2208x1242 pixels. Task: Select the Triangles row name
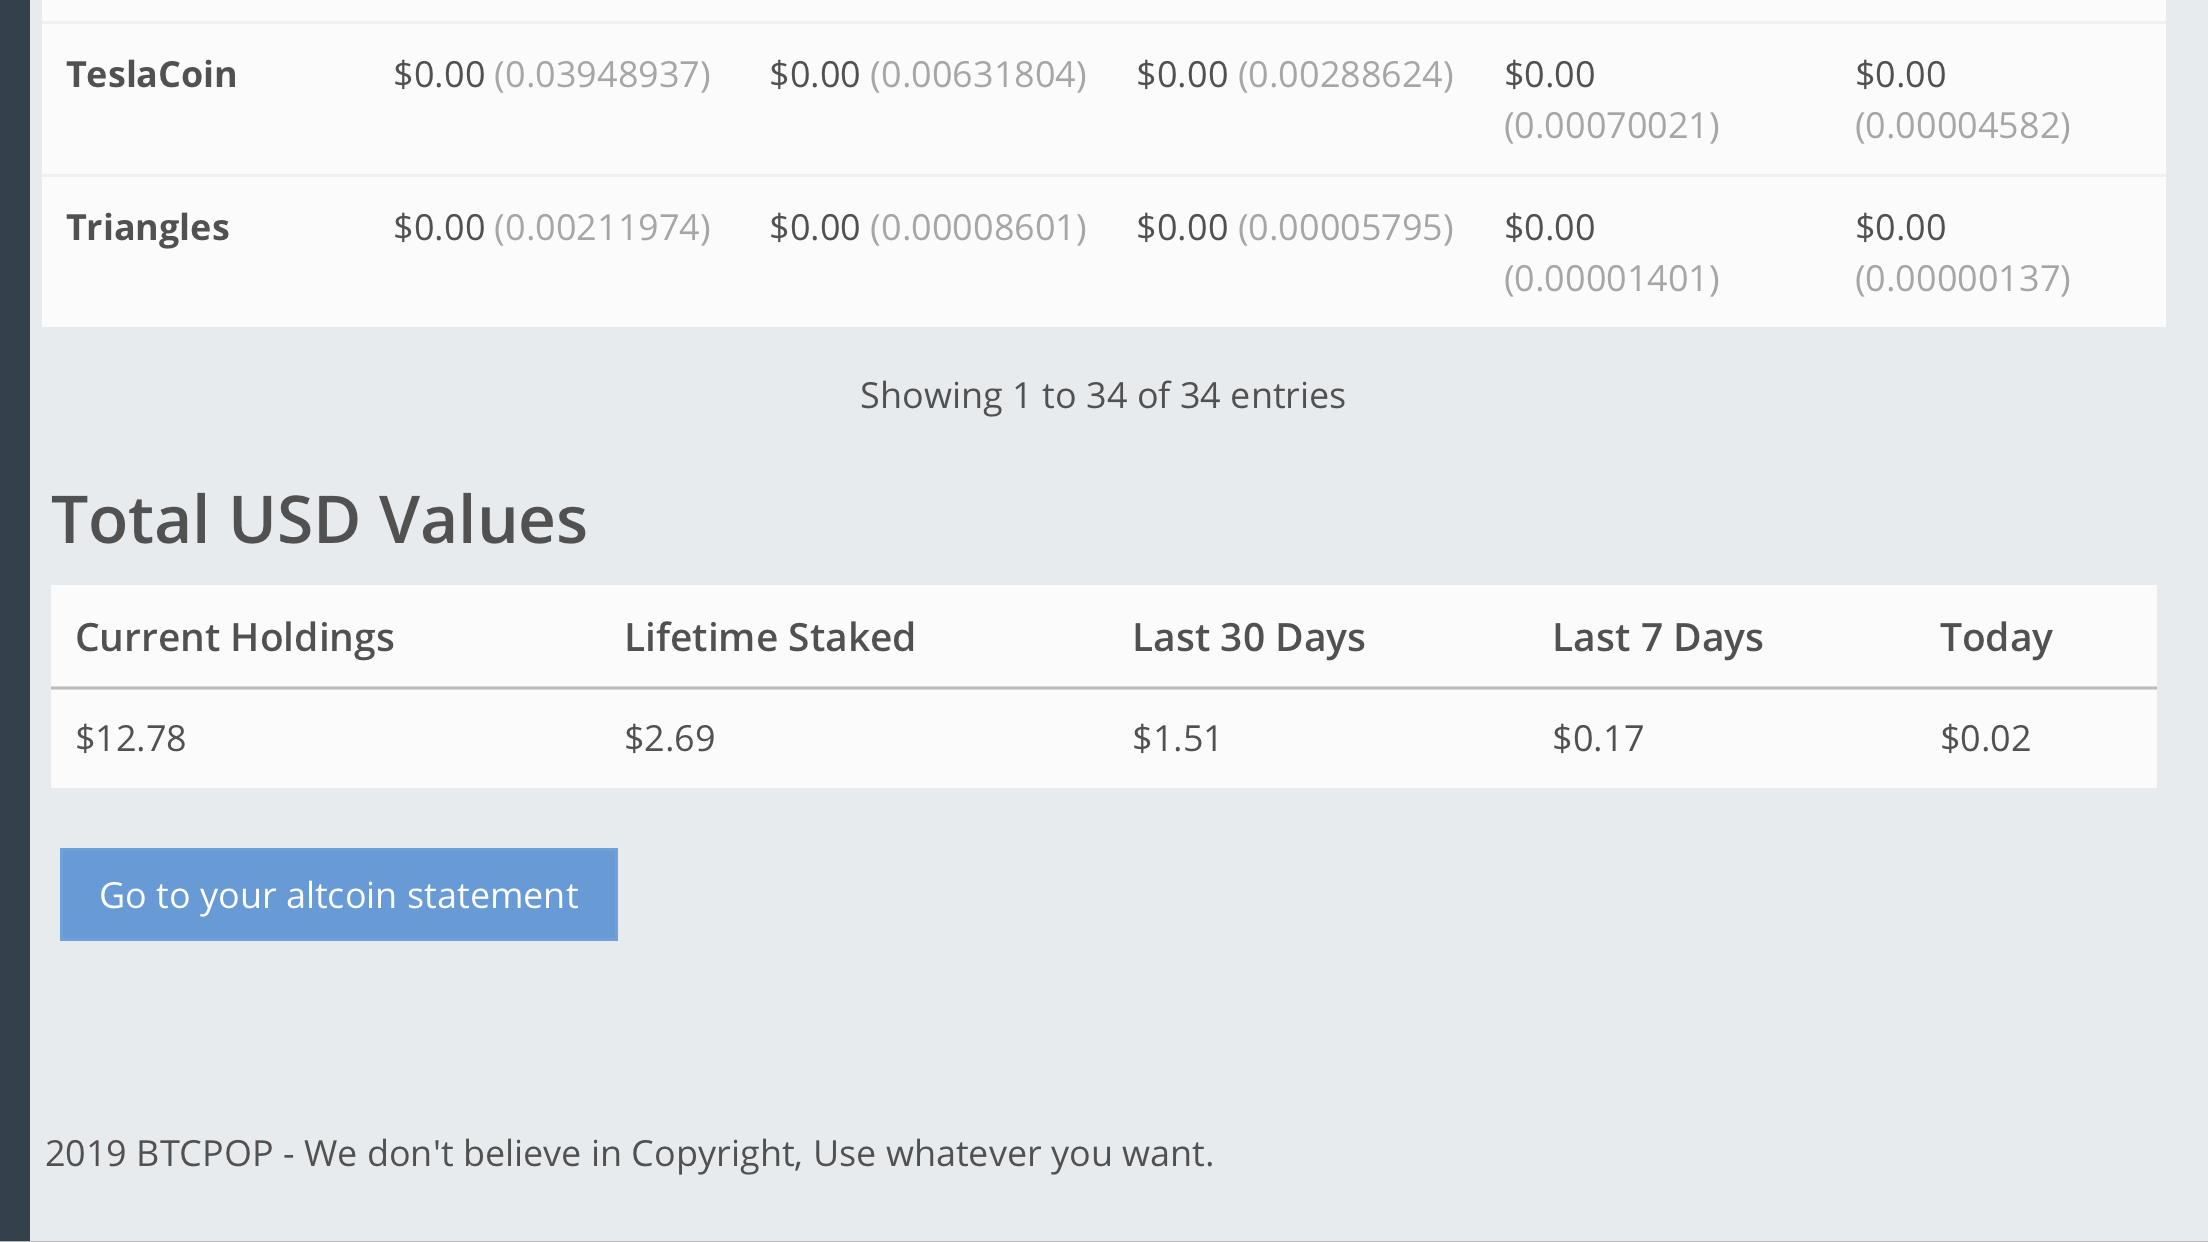coord(148,228)
